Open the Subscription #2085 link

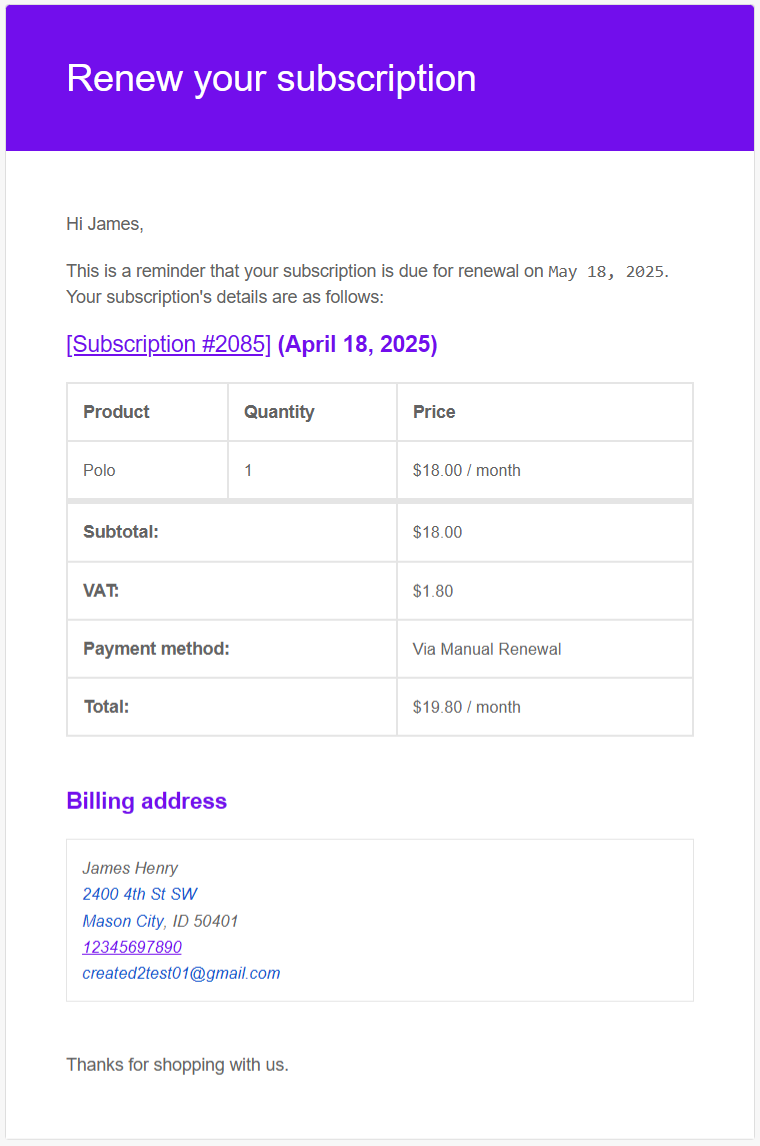[168, 344]
